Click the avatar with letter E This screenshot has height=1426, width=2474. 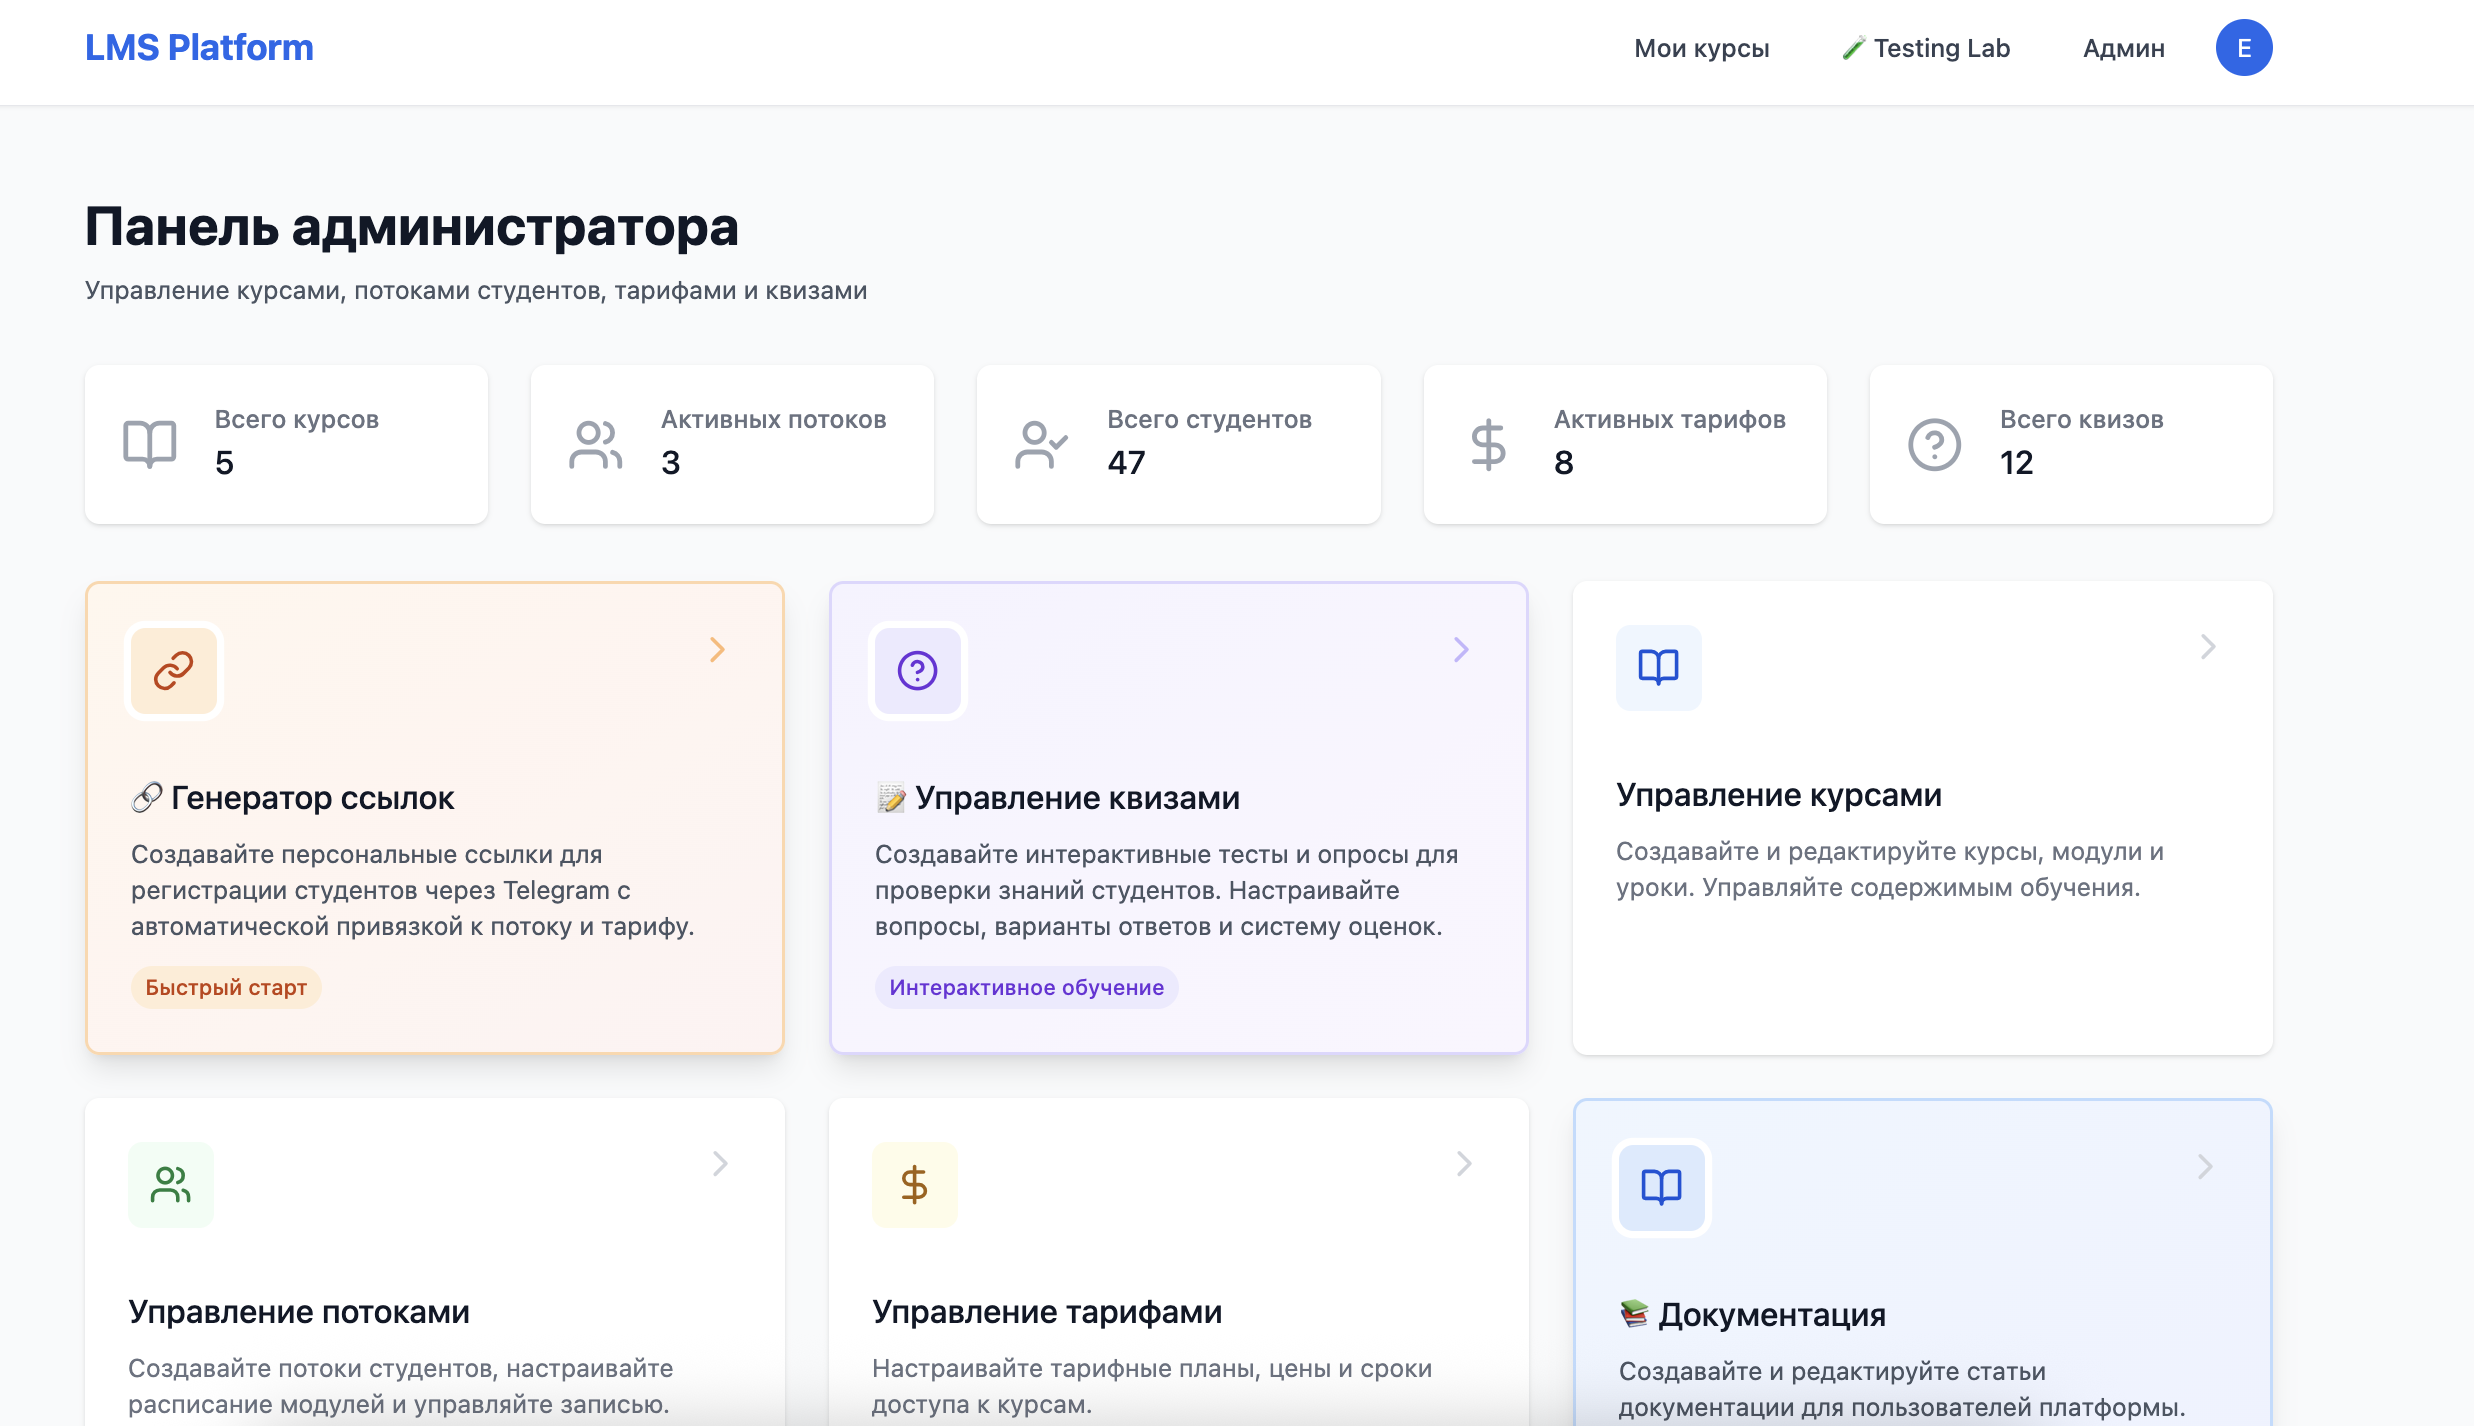pyautogui.click(x=2244, y=46)
